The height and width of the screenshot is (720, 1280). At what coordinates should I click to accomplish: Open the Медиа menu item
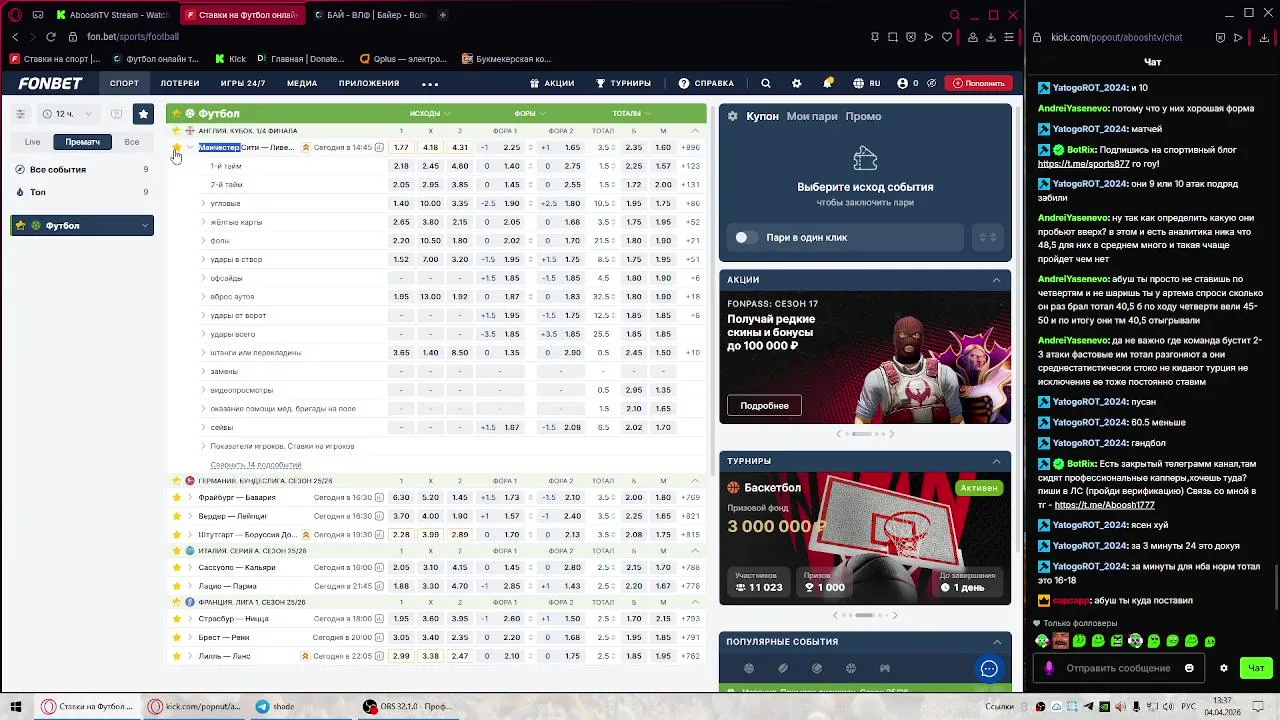302,84
